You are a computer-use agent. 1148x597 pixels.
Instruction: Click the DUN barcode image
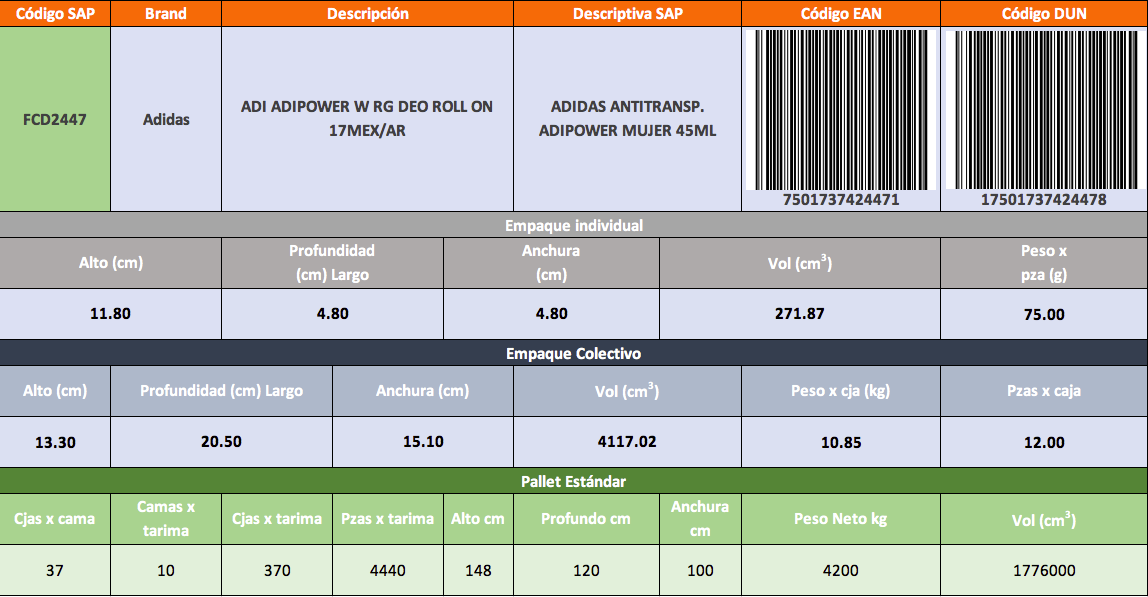(x=1043, y=110)
